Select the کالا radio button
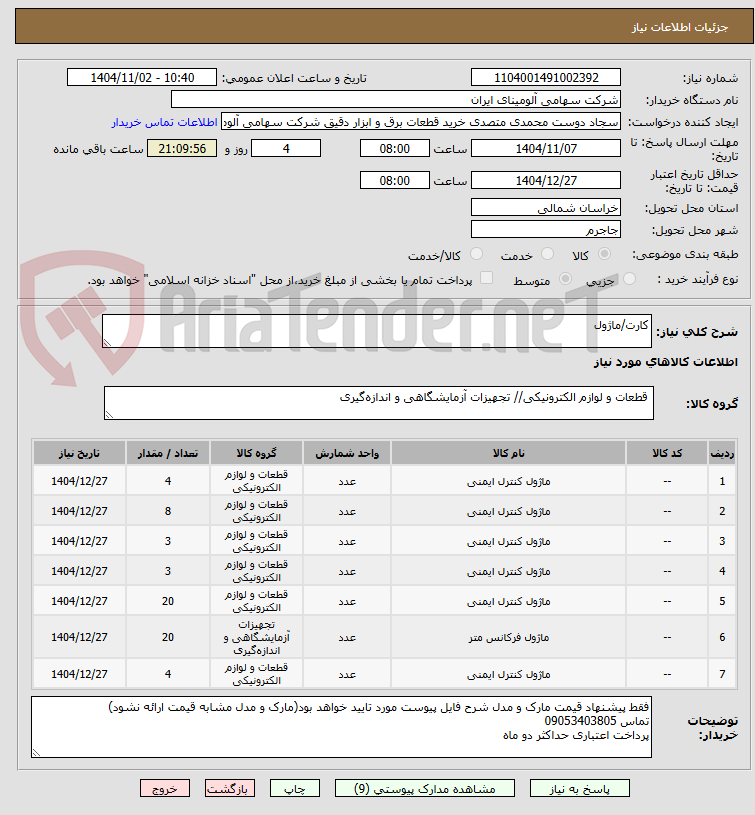 [x=604, y=254]
